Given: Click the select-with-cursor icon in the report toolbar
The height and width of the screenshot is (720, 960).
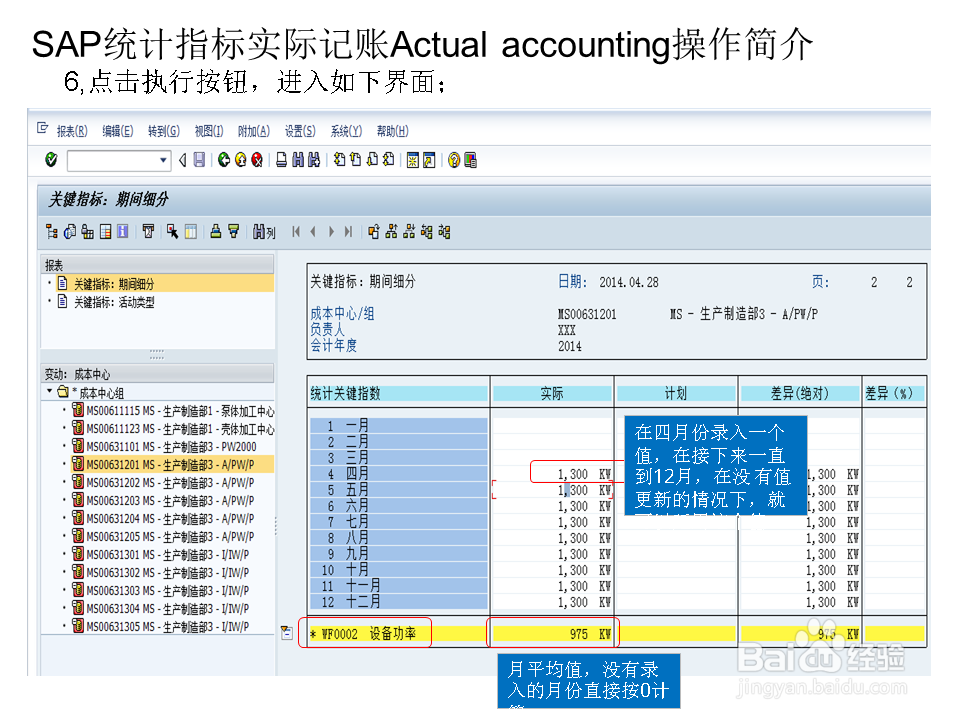Looking at the screenshot, I should click(x=173, y=231).
